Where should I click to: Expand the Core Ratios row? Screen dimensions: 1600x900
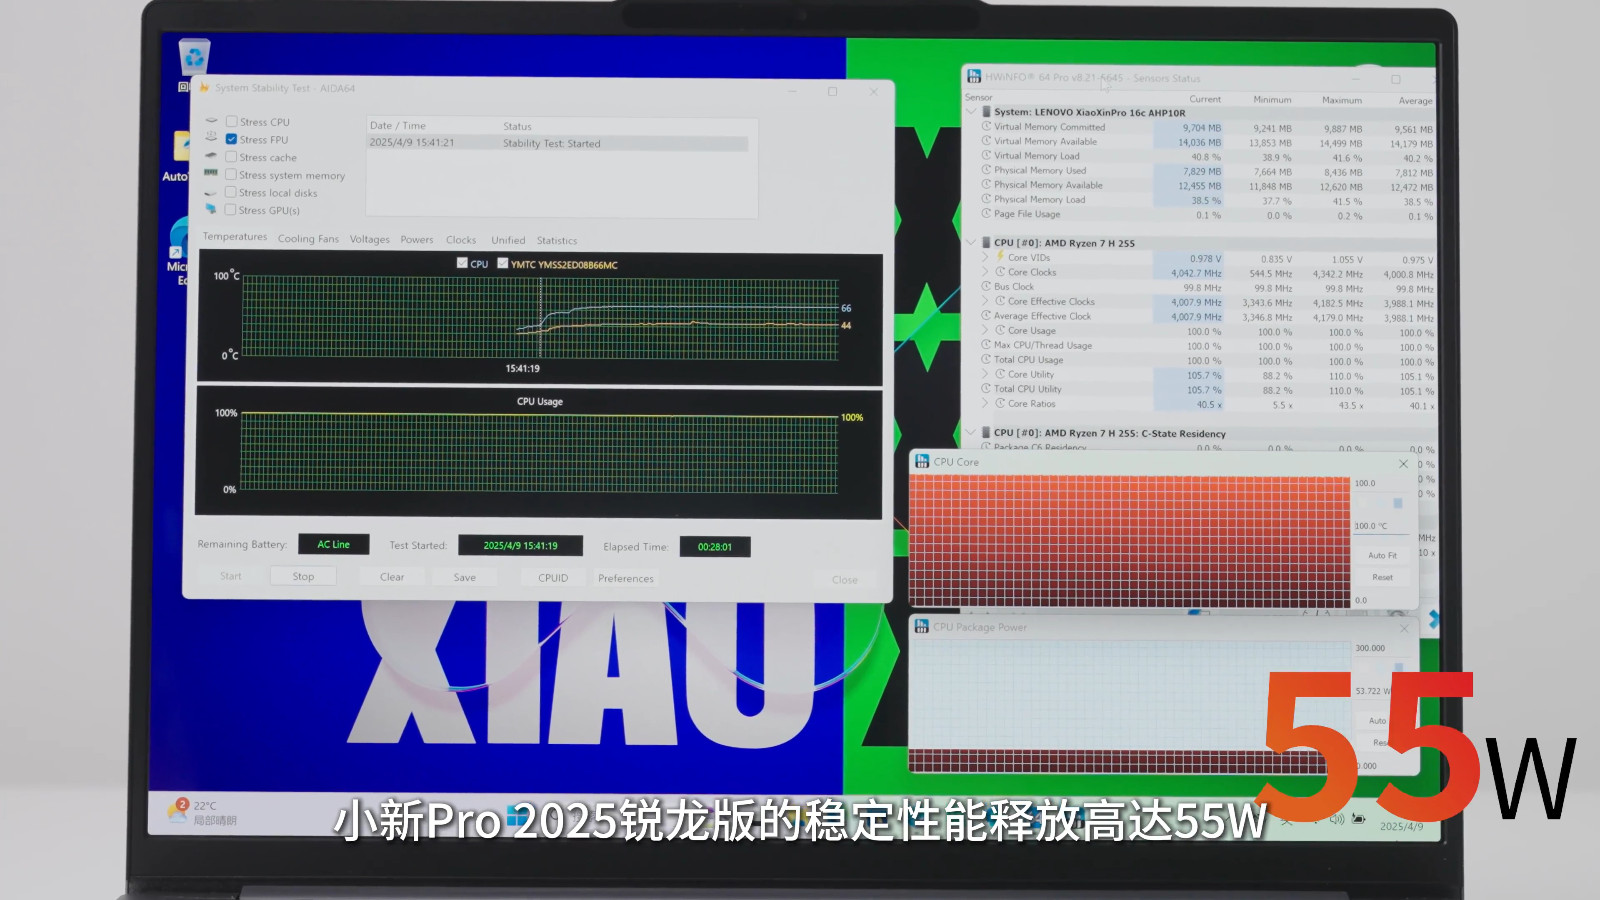click(985, 403)
